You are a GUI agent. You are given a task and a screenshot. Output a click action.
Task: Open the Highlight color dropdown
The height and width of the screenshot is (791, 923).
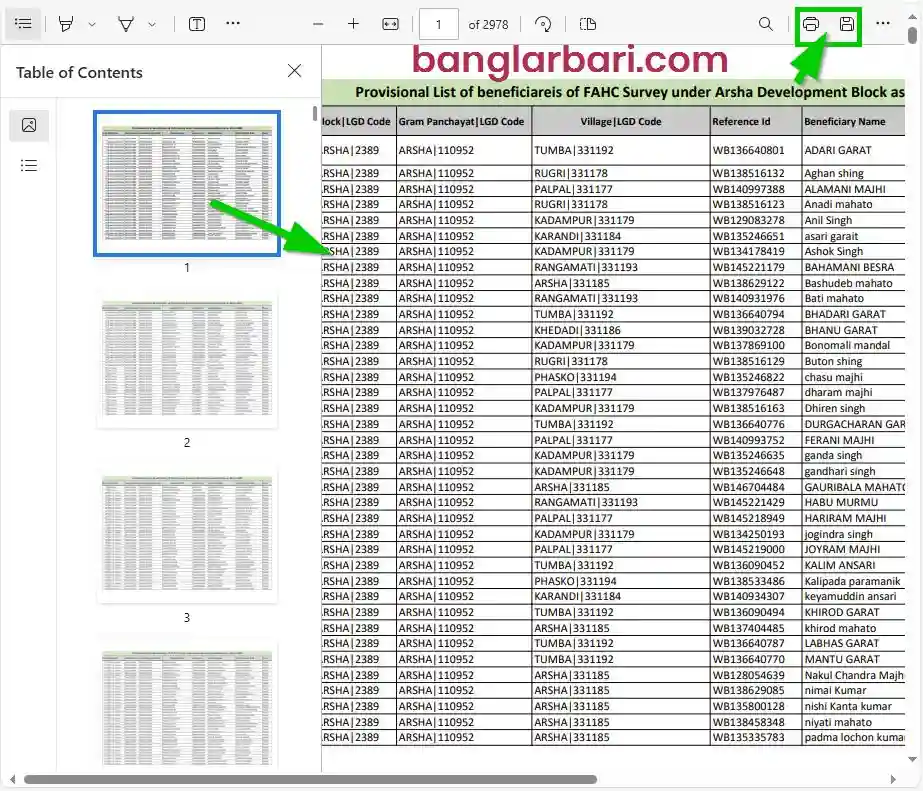click(92, 23)
